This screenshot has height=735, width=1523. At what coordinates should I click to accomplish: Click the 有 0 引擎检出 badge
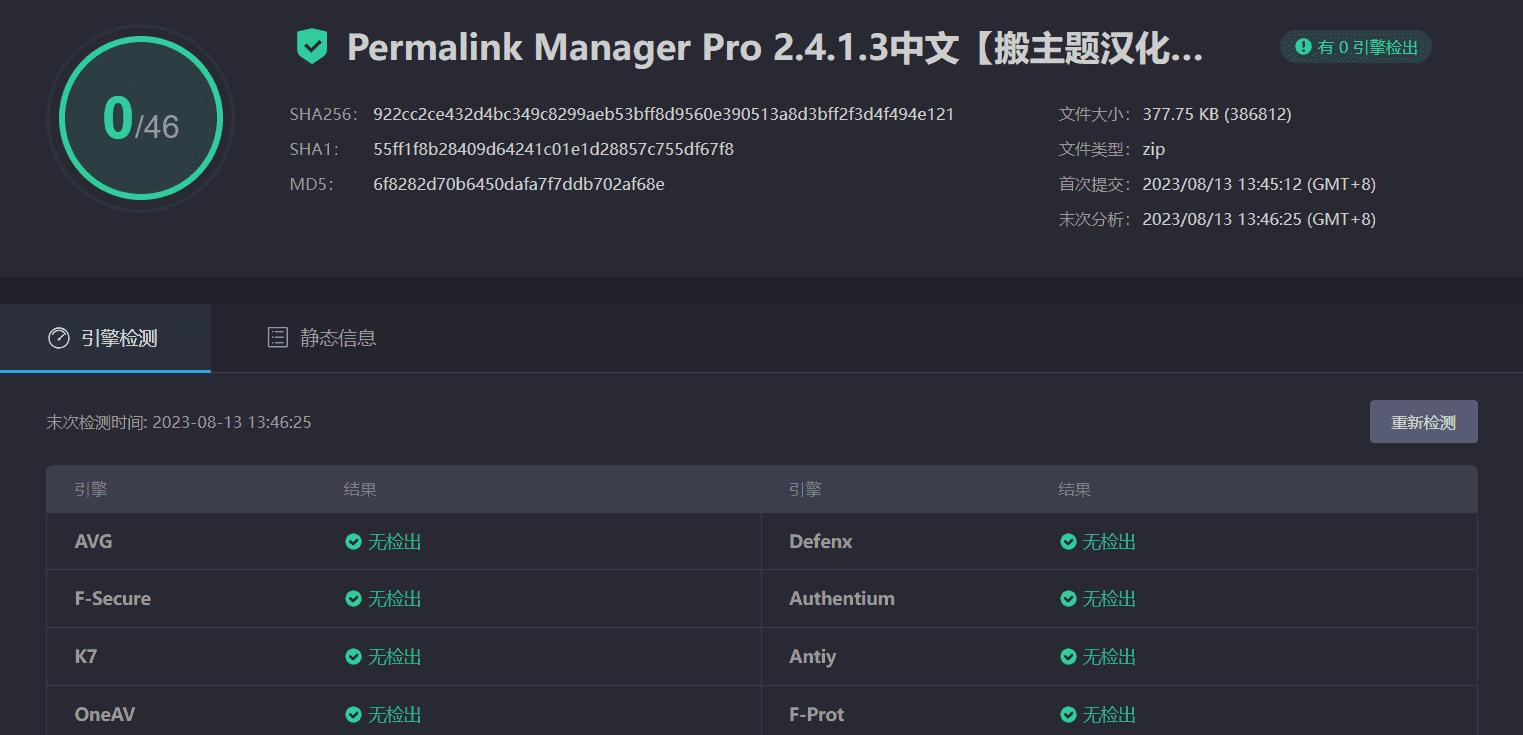pos(1356,47)
